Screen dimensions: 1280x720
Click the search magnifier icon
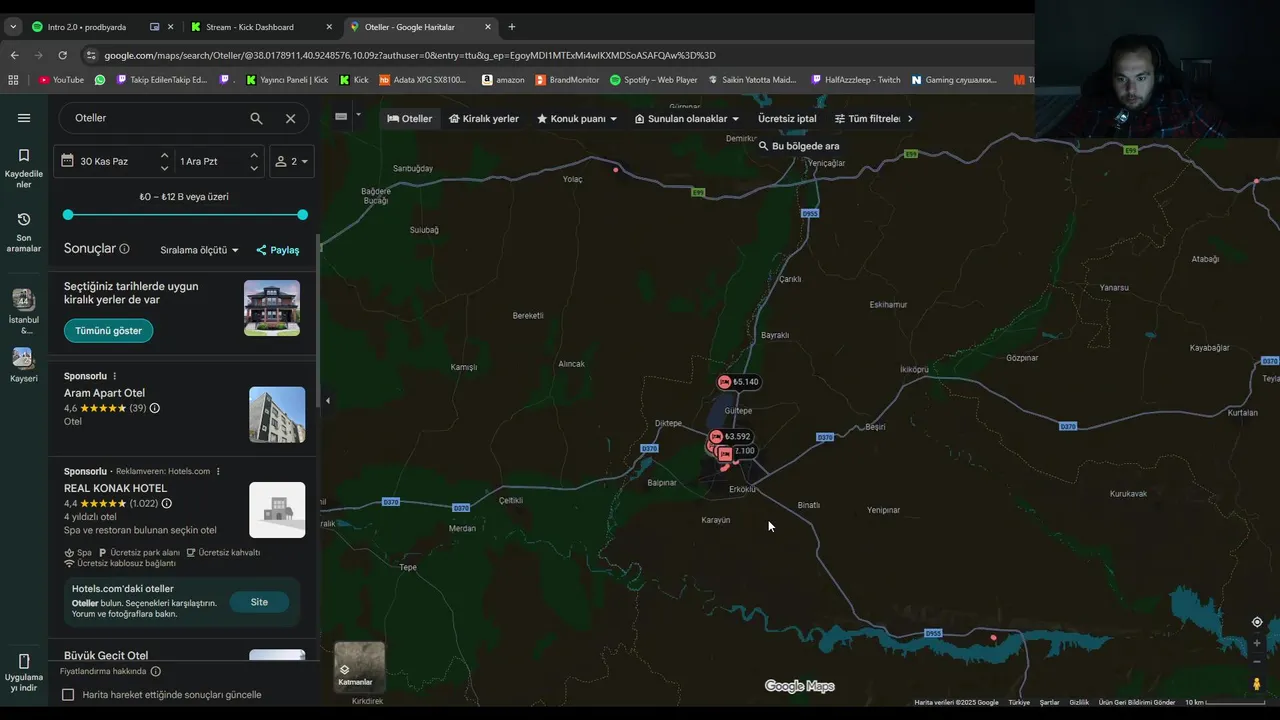point(256,118)
